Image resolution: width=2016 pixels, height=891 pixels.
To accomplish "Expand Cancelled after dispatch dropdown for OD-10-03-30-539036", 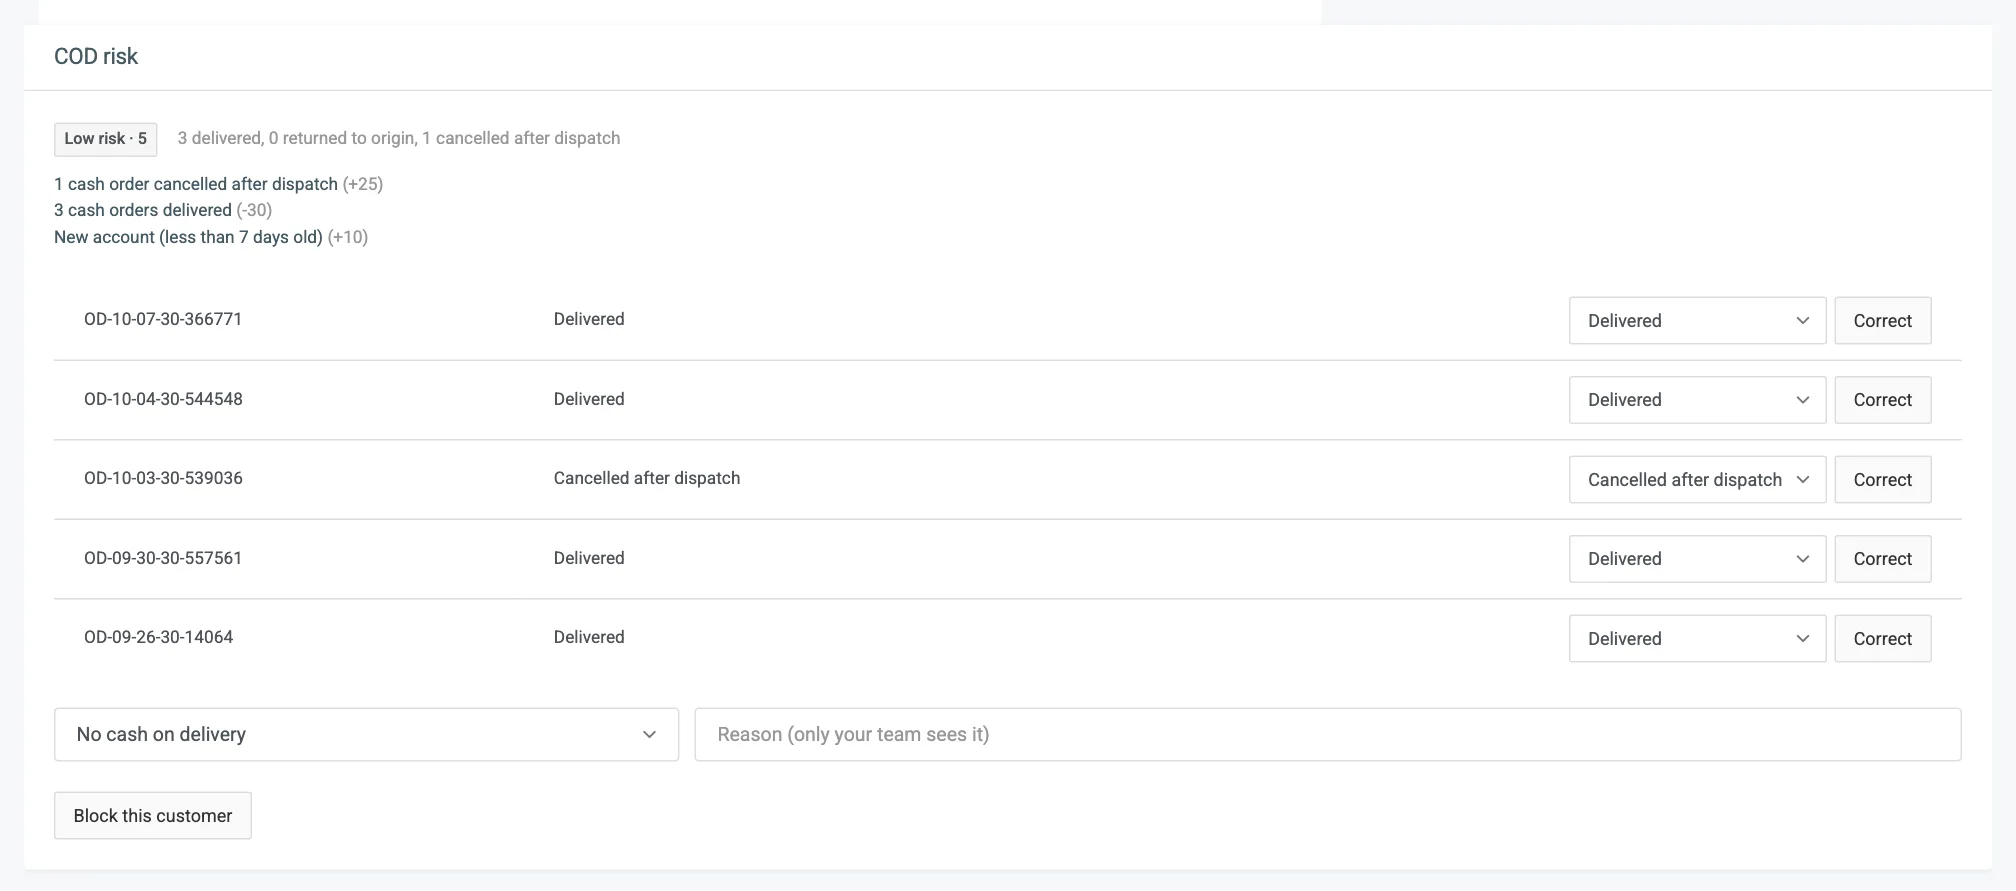I will [x=1697, y=480].
